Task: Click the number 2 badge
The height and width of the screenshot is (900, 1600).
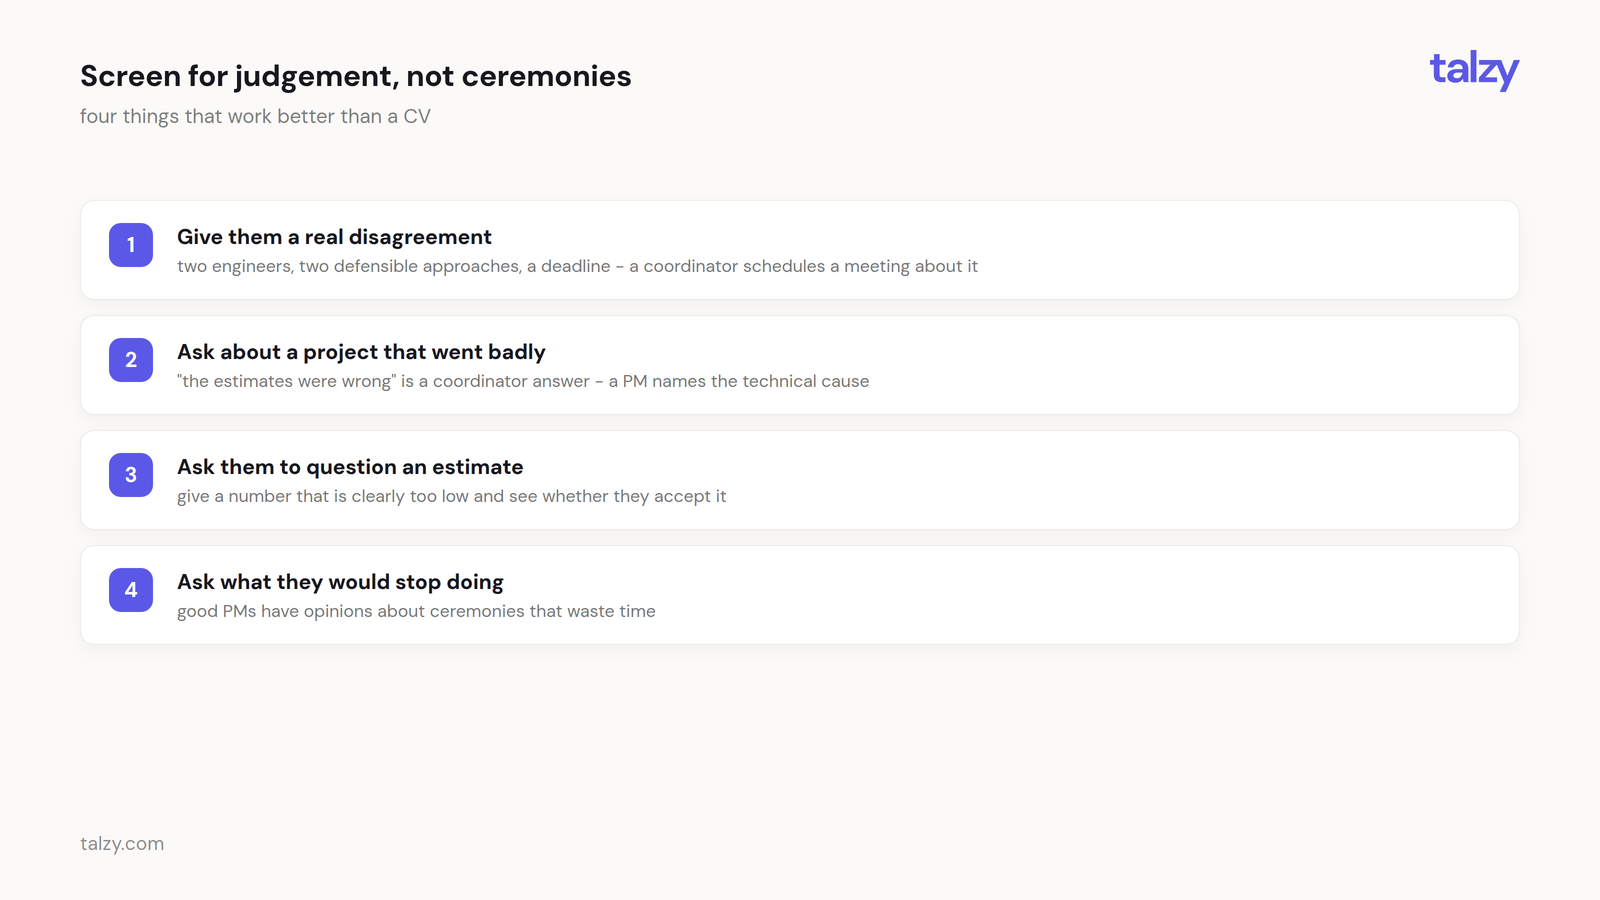Action: click(131, 360)
